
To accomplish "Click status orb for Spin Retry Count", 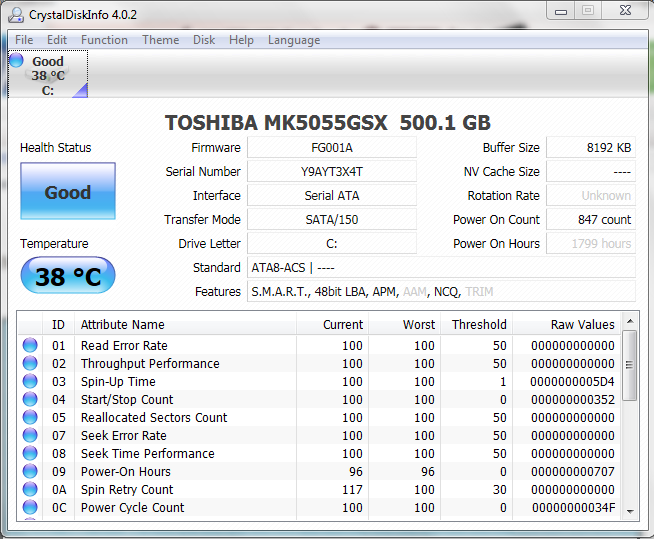I will [x=30, y=489].
